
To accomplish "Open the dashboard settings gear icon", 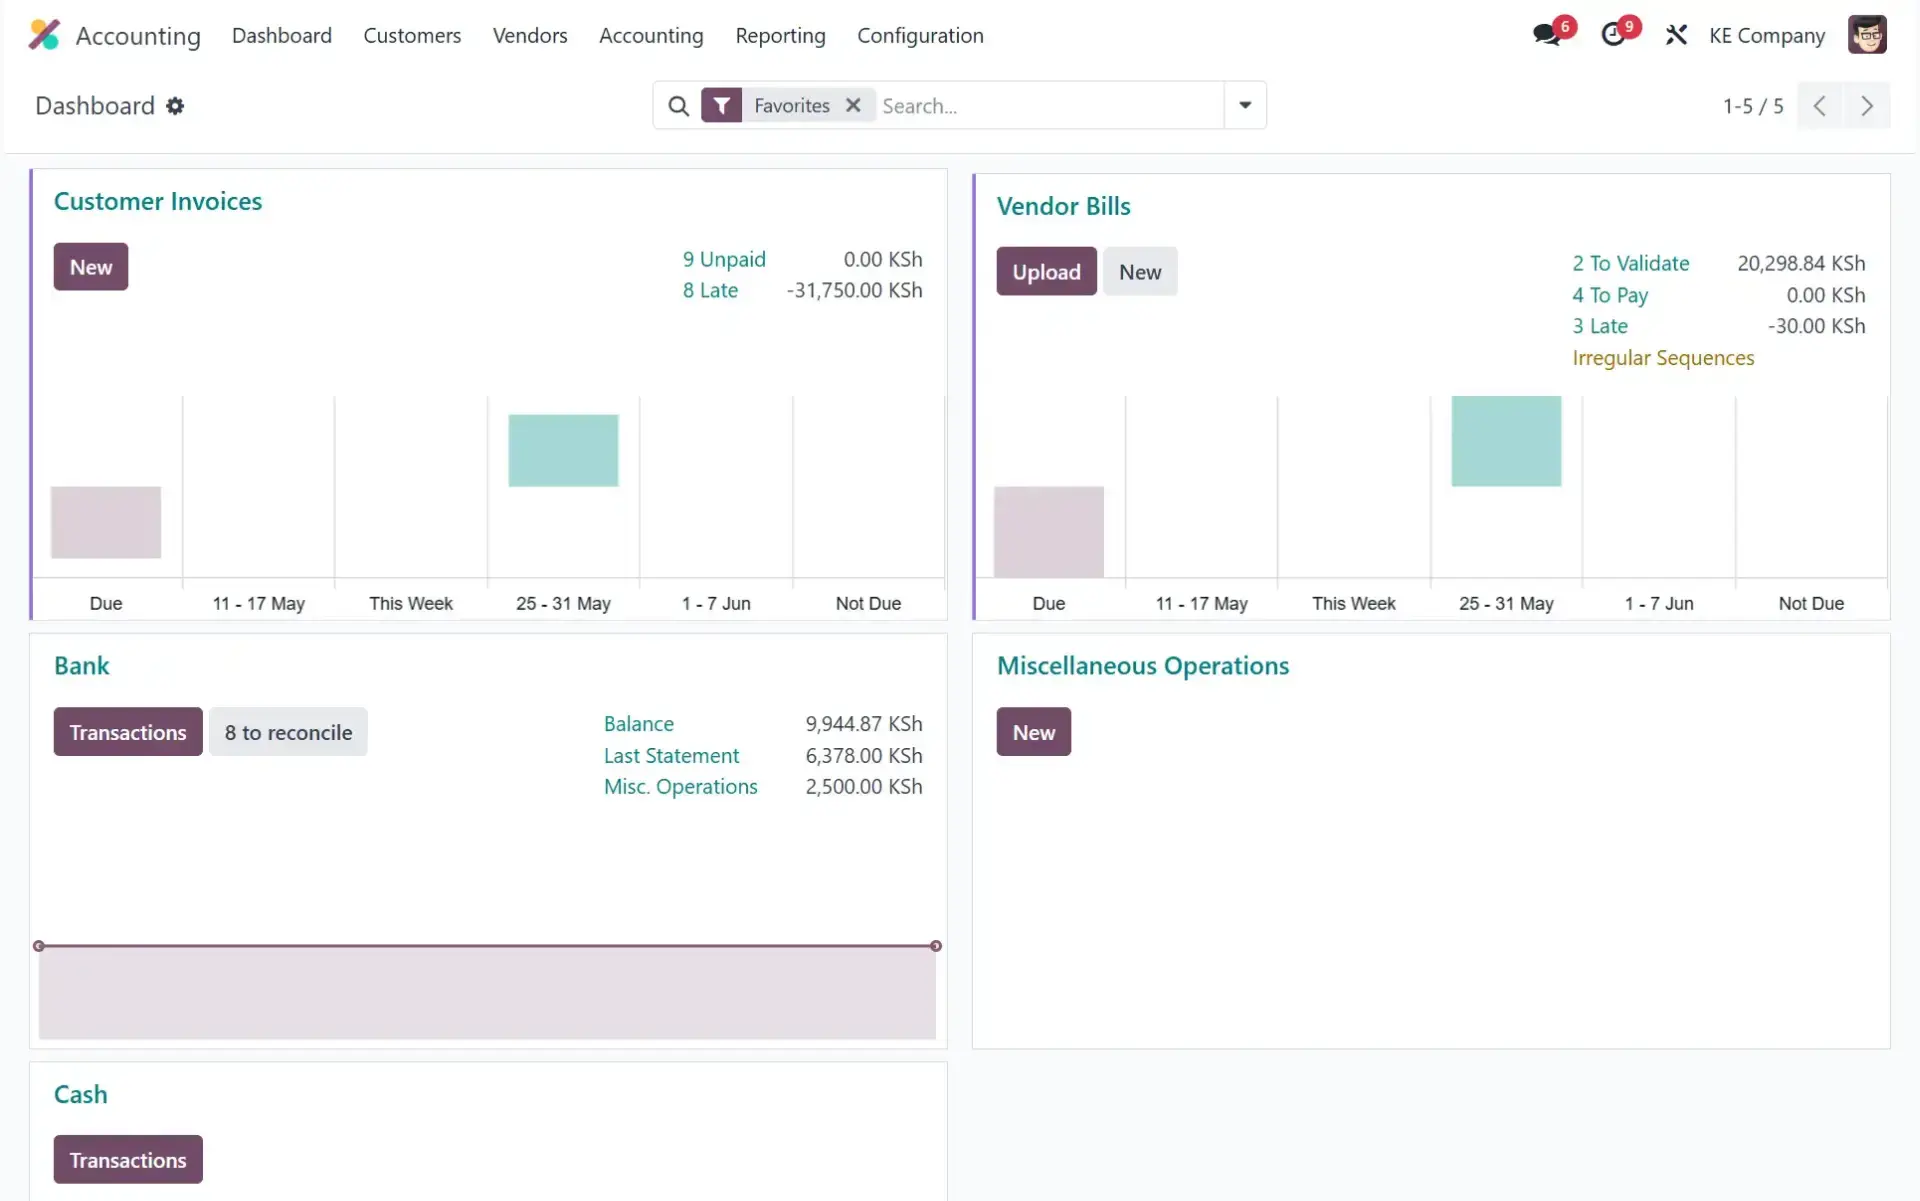I will tap(175, 106).
